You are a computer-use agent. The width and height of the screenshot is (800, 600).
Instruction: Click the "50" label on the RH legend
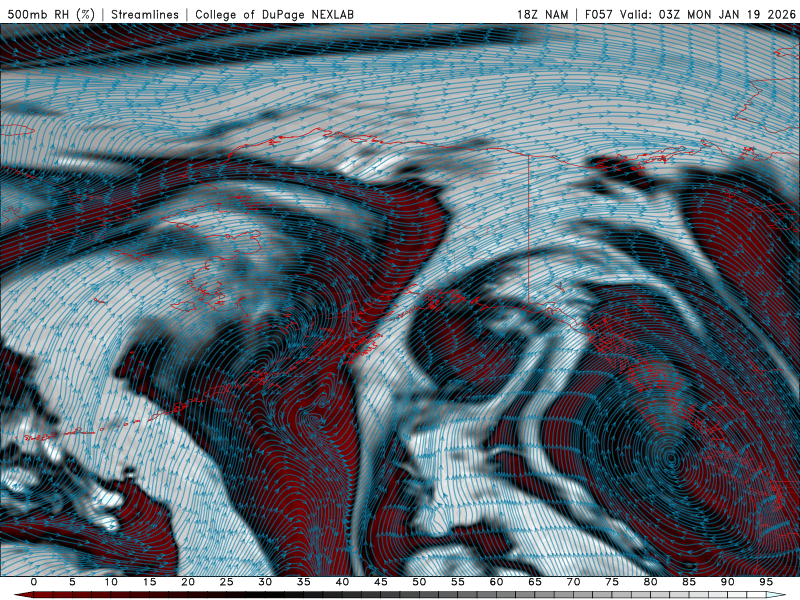(419, 582)
